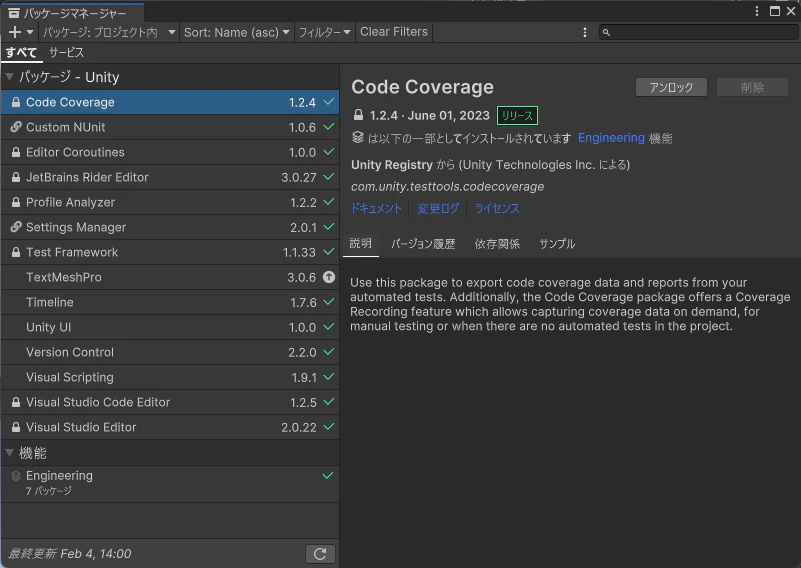Switch to the 依存関係 tab
The width and height of the screenshot is (801, 568).
pyautogui.click(x=497, y=244)
